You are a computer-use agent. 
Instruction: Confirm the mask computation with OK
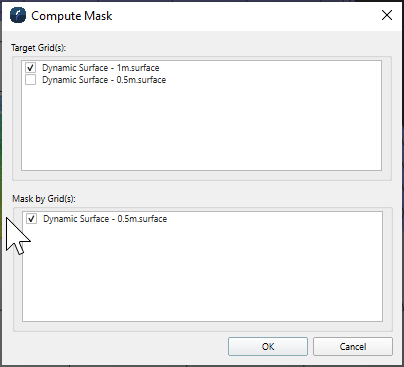point(268,346)
